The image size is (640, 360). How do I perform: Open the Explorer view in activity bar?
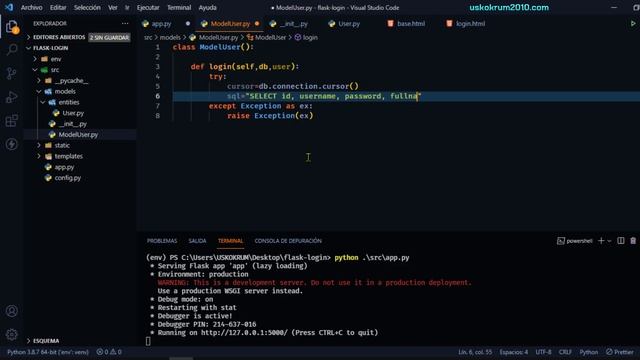tap(12, 27)
